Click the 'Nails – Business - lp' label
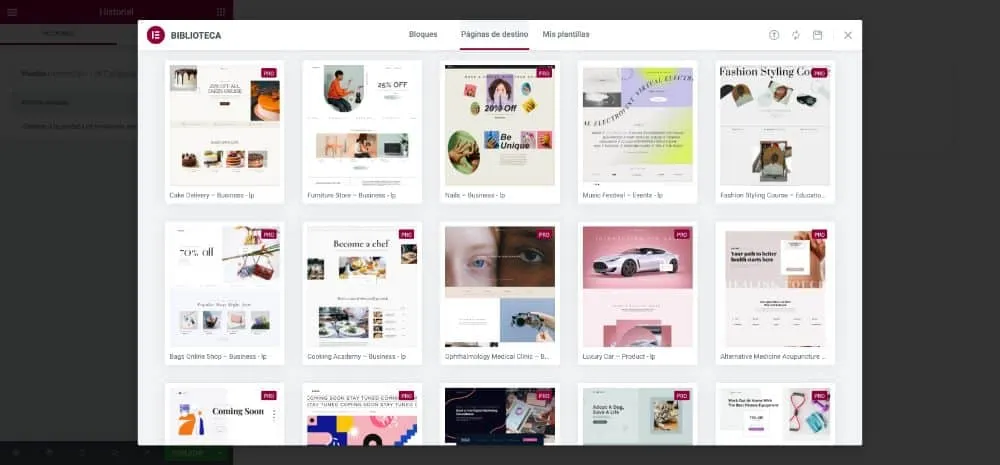 click(475, 195)
